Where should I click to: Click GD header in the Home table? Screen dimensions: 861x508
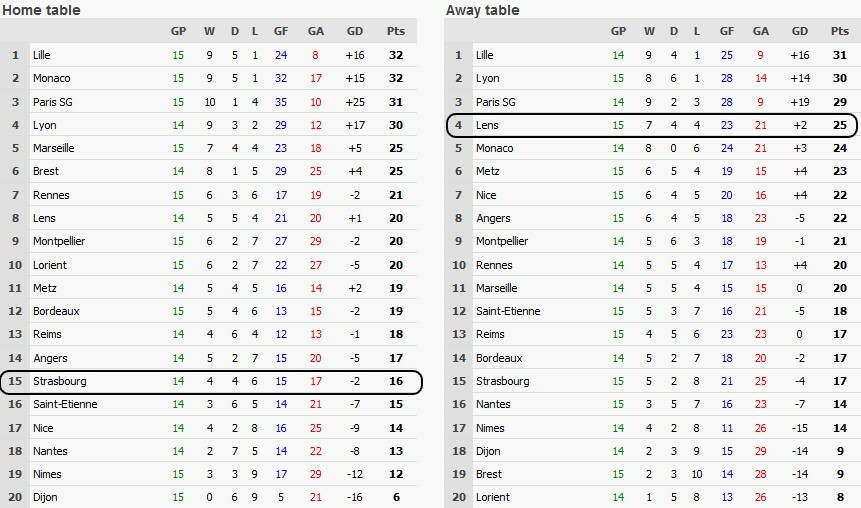tap(354, 31)
